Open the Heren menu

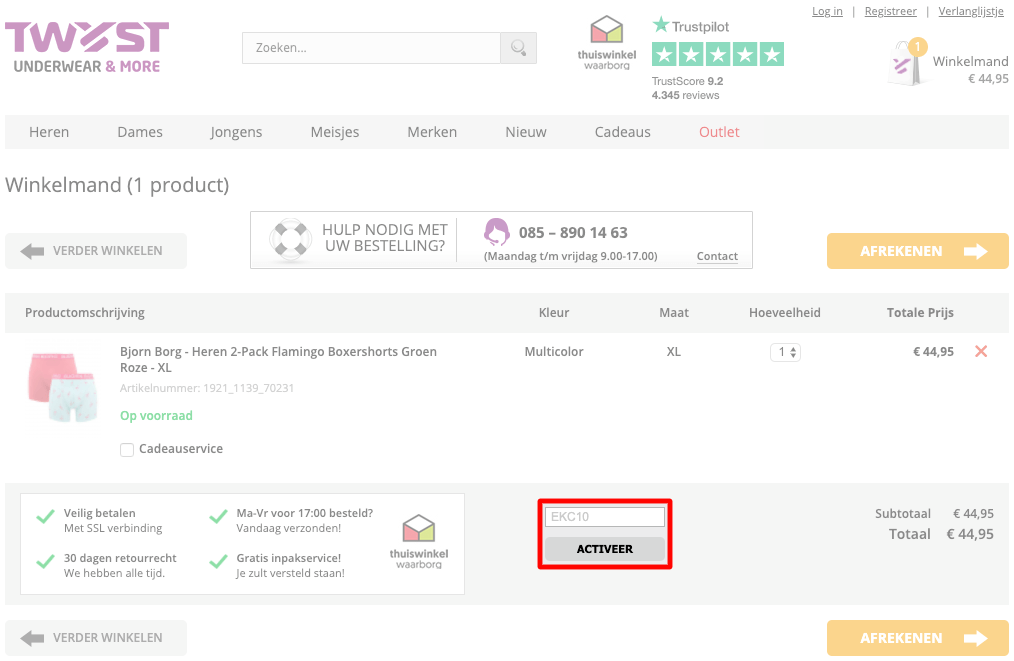49,132
